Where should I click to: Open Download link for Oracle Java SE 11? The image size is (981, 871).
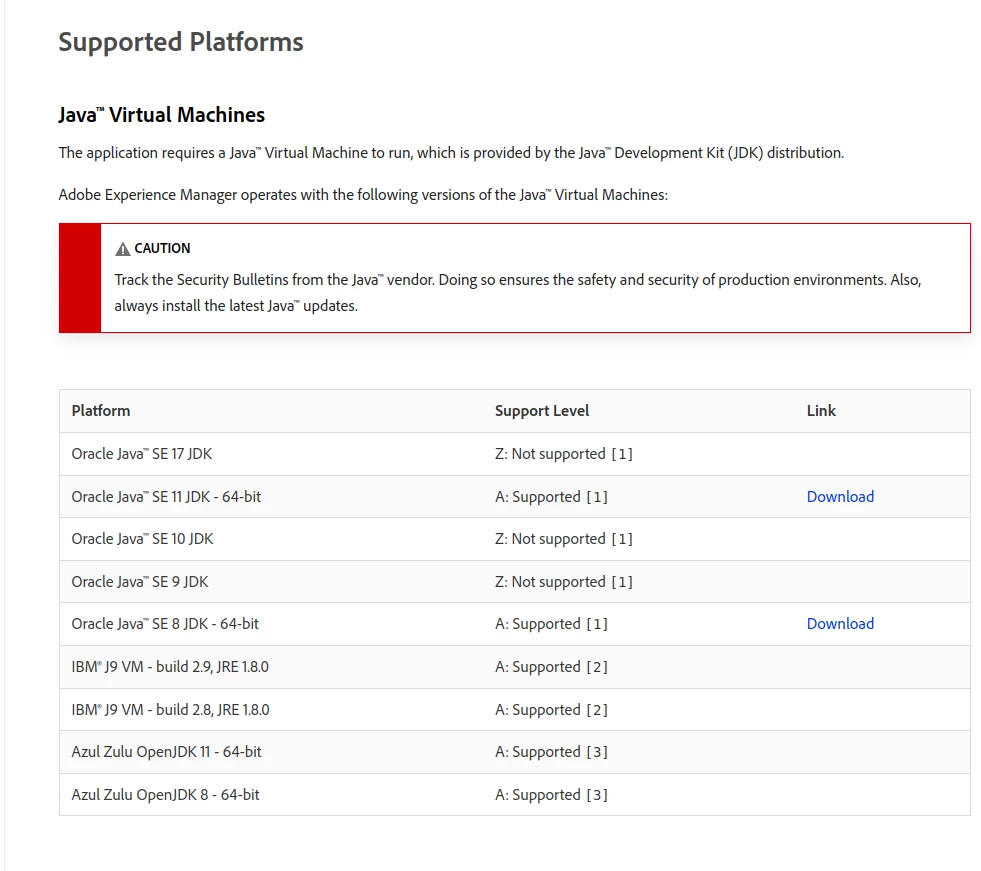pos(840,497)
